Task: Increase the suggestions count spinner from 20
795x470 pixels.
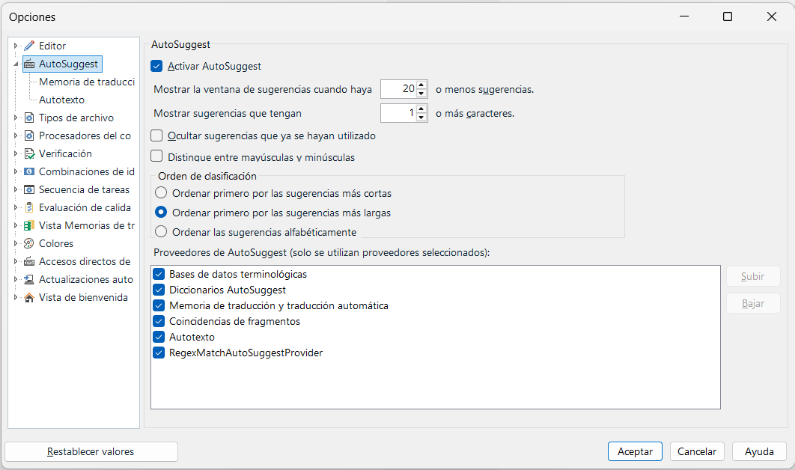Action: click(421, 85)
